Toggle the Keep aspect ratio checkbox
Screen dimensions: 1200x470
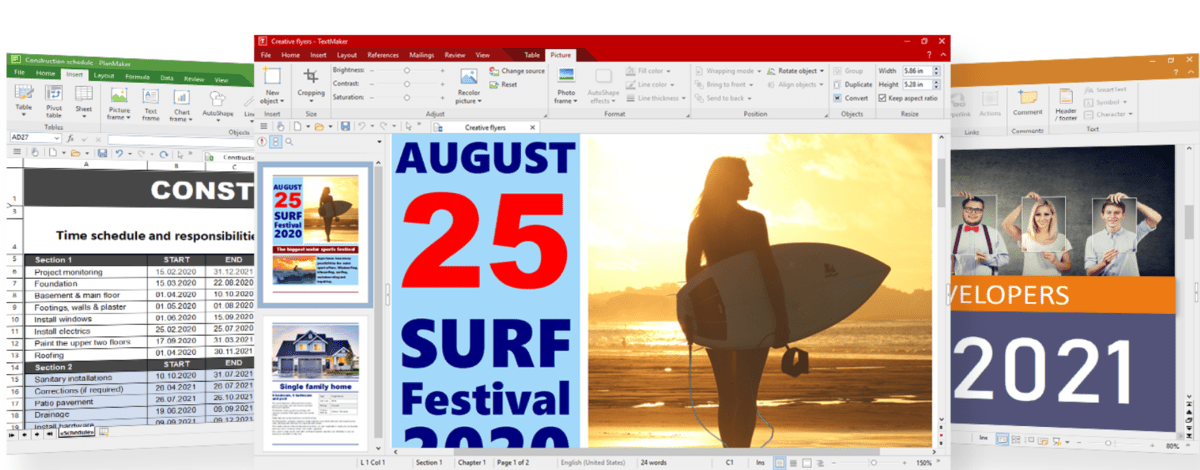click(x=882, y=98)
